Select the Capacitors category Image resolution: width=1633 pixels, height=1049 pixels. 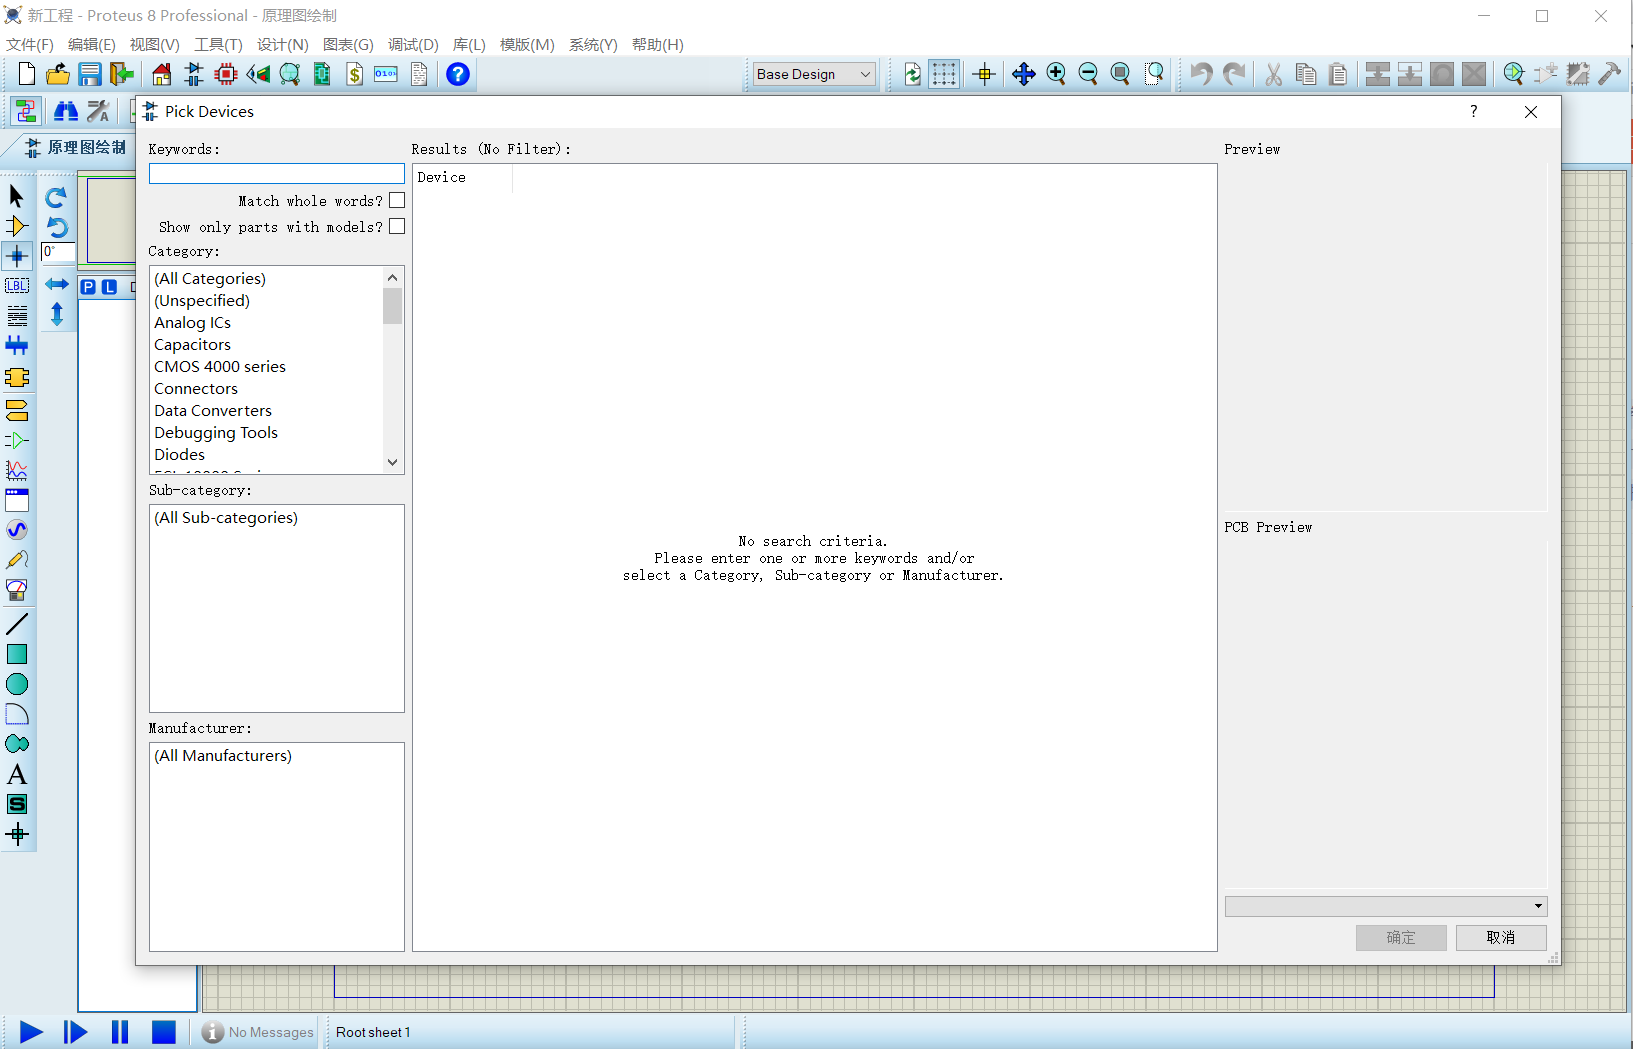click(192, 345)
